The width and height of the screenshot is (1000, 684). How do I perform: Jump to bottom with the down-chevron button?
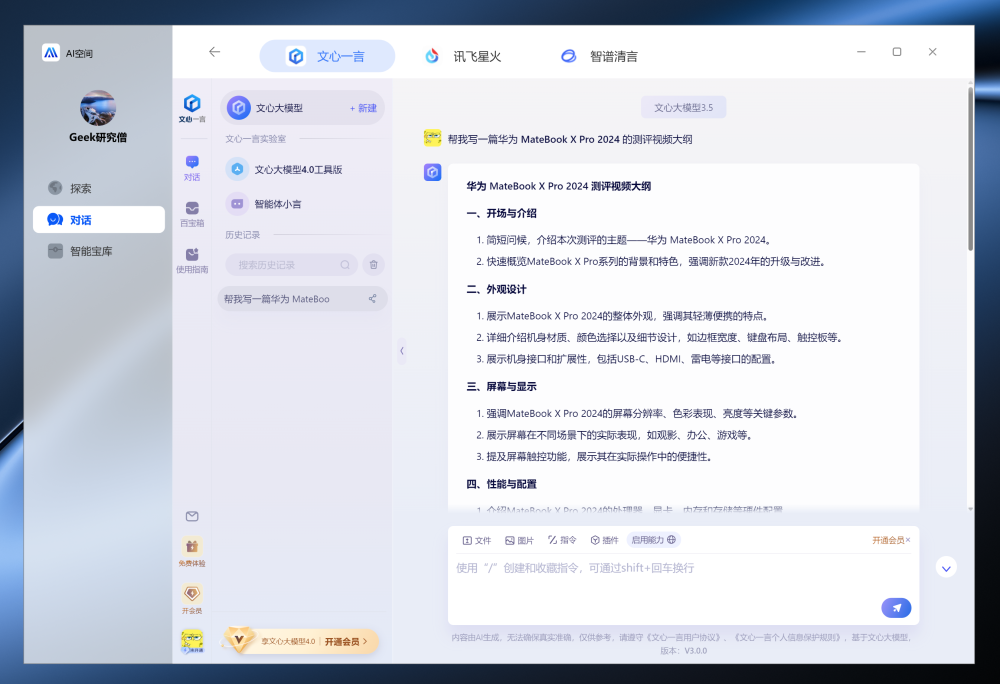[x=946, y=568]
